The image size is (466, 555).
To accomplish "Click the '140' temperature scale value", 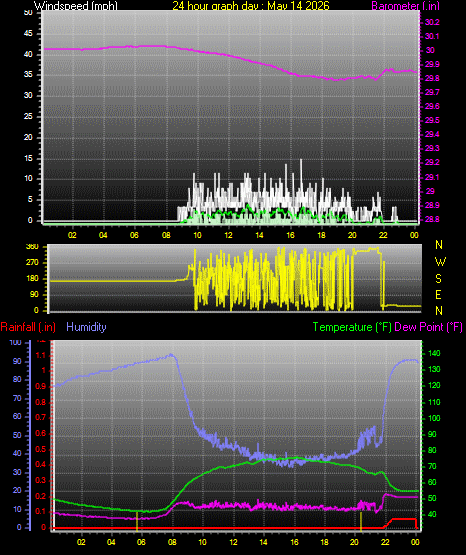I will pos(434,353).
